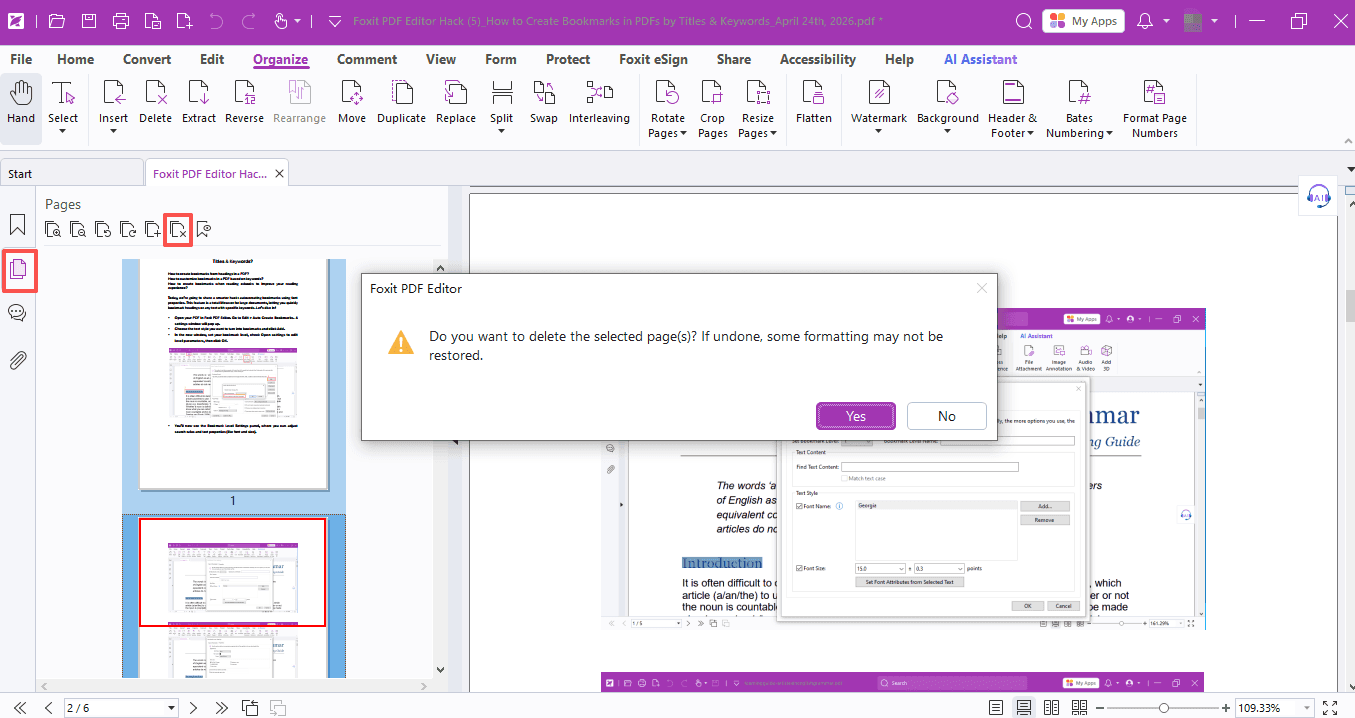Screen dimensions: 1355x718
Task: Expand the Select tool dropdown
Action: click(x=62, y=131)
